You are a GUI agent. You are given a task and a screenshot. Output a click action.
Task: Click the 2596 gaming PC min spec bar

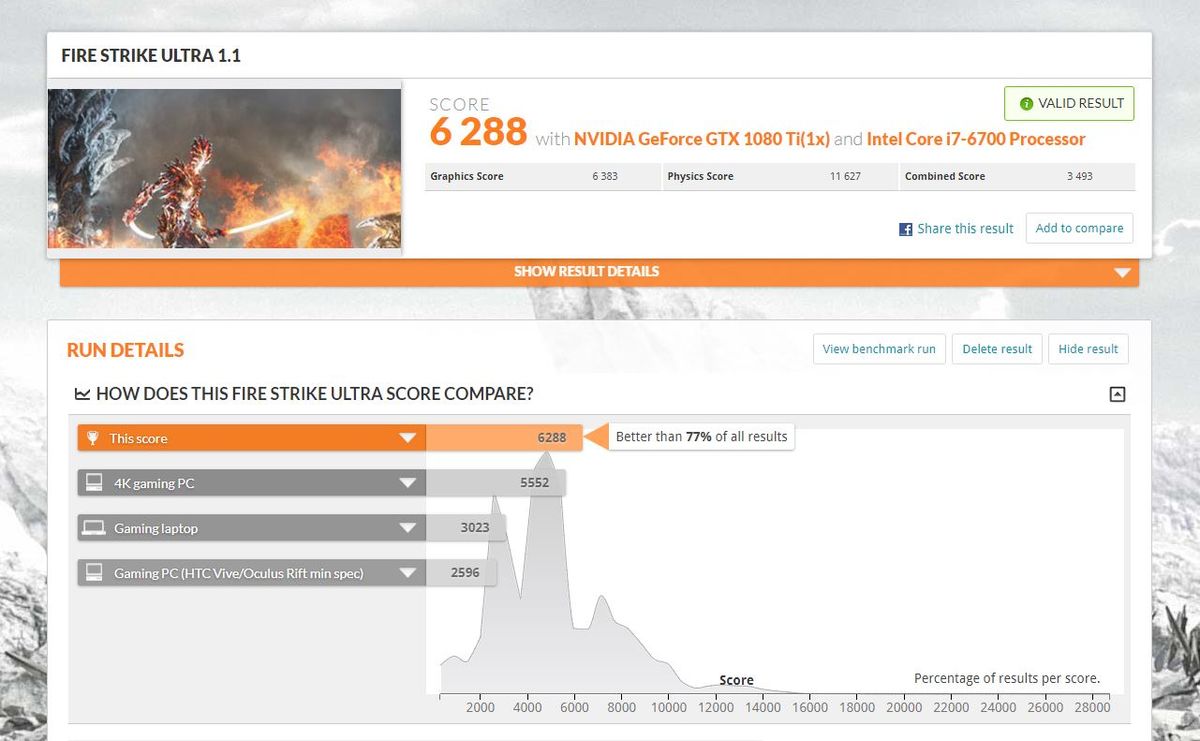[x=460, y=573]
